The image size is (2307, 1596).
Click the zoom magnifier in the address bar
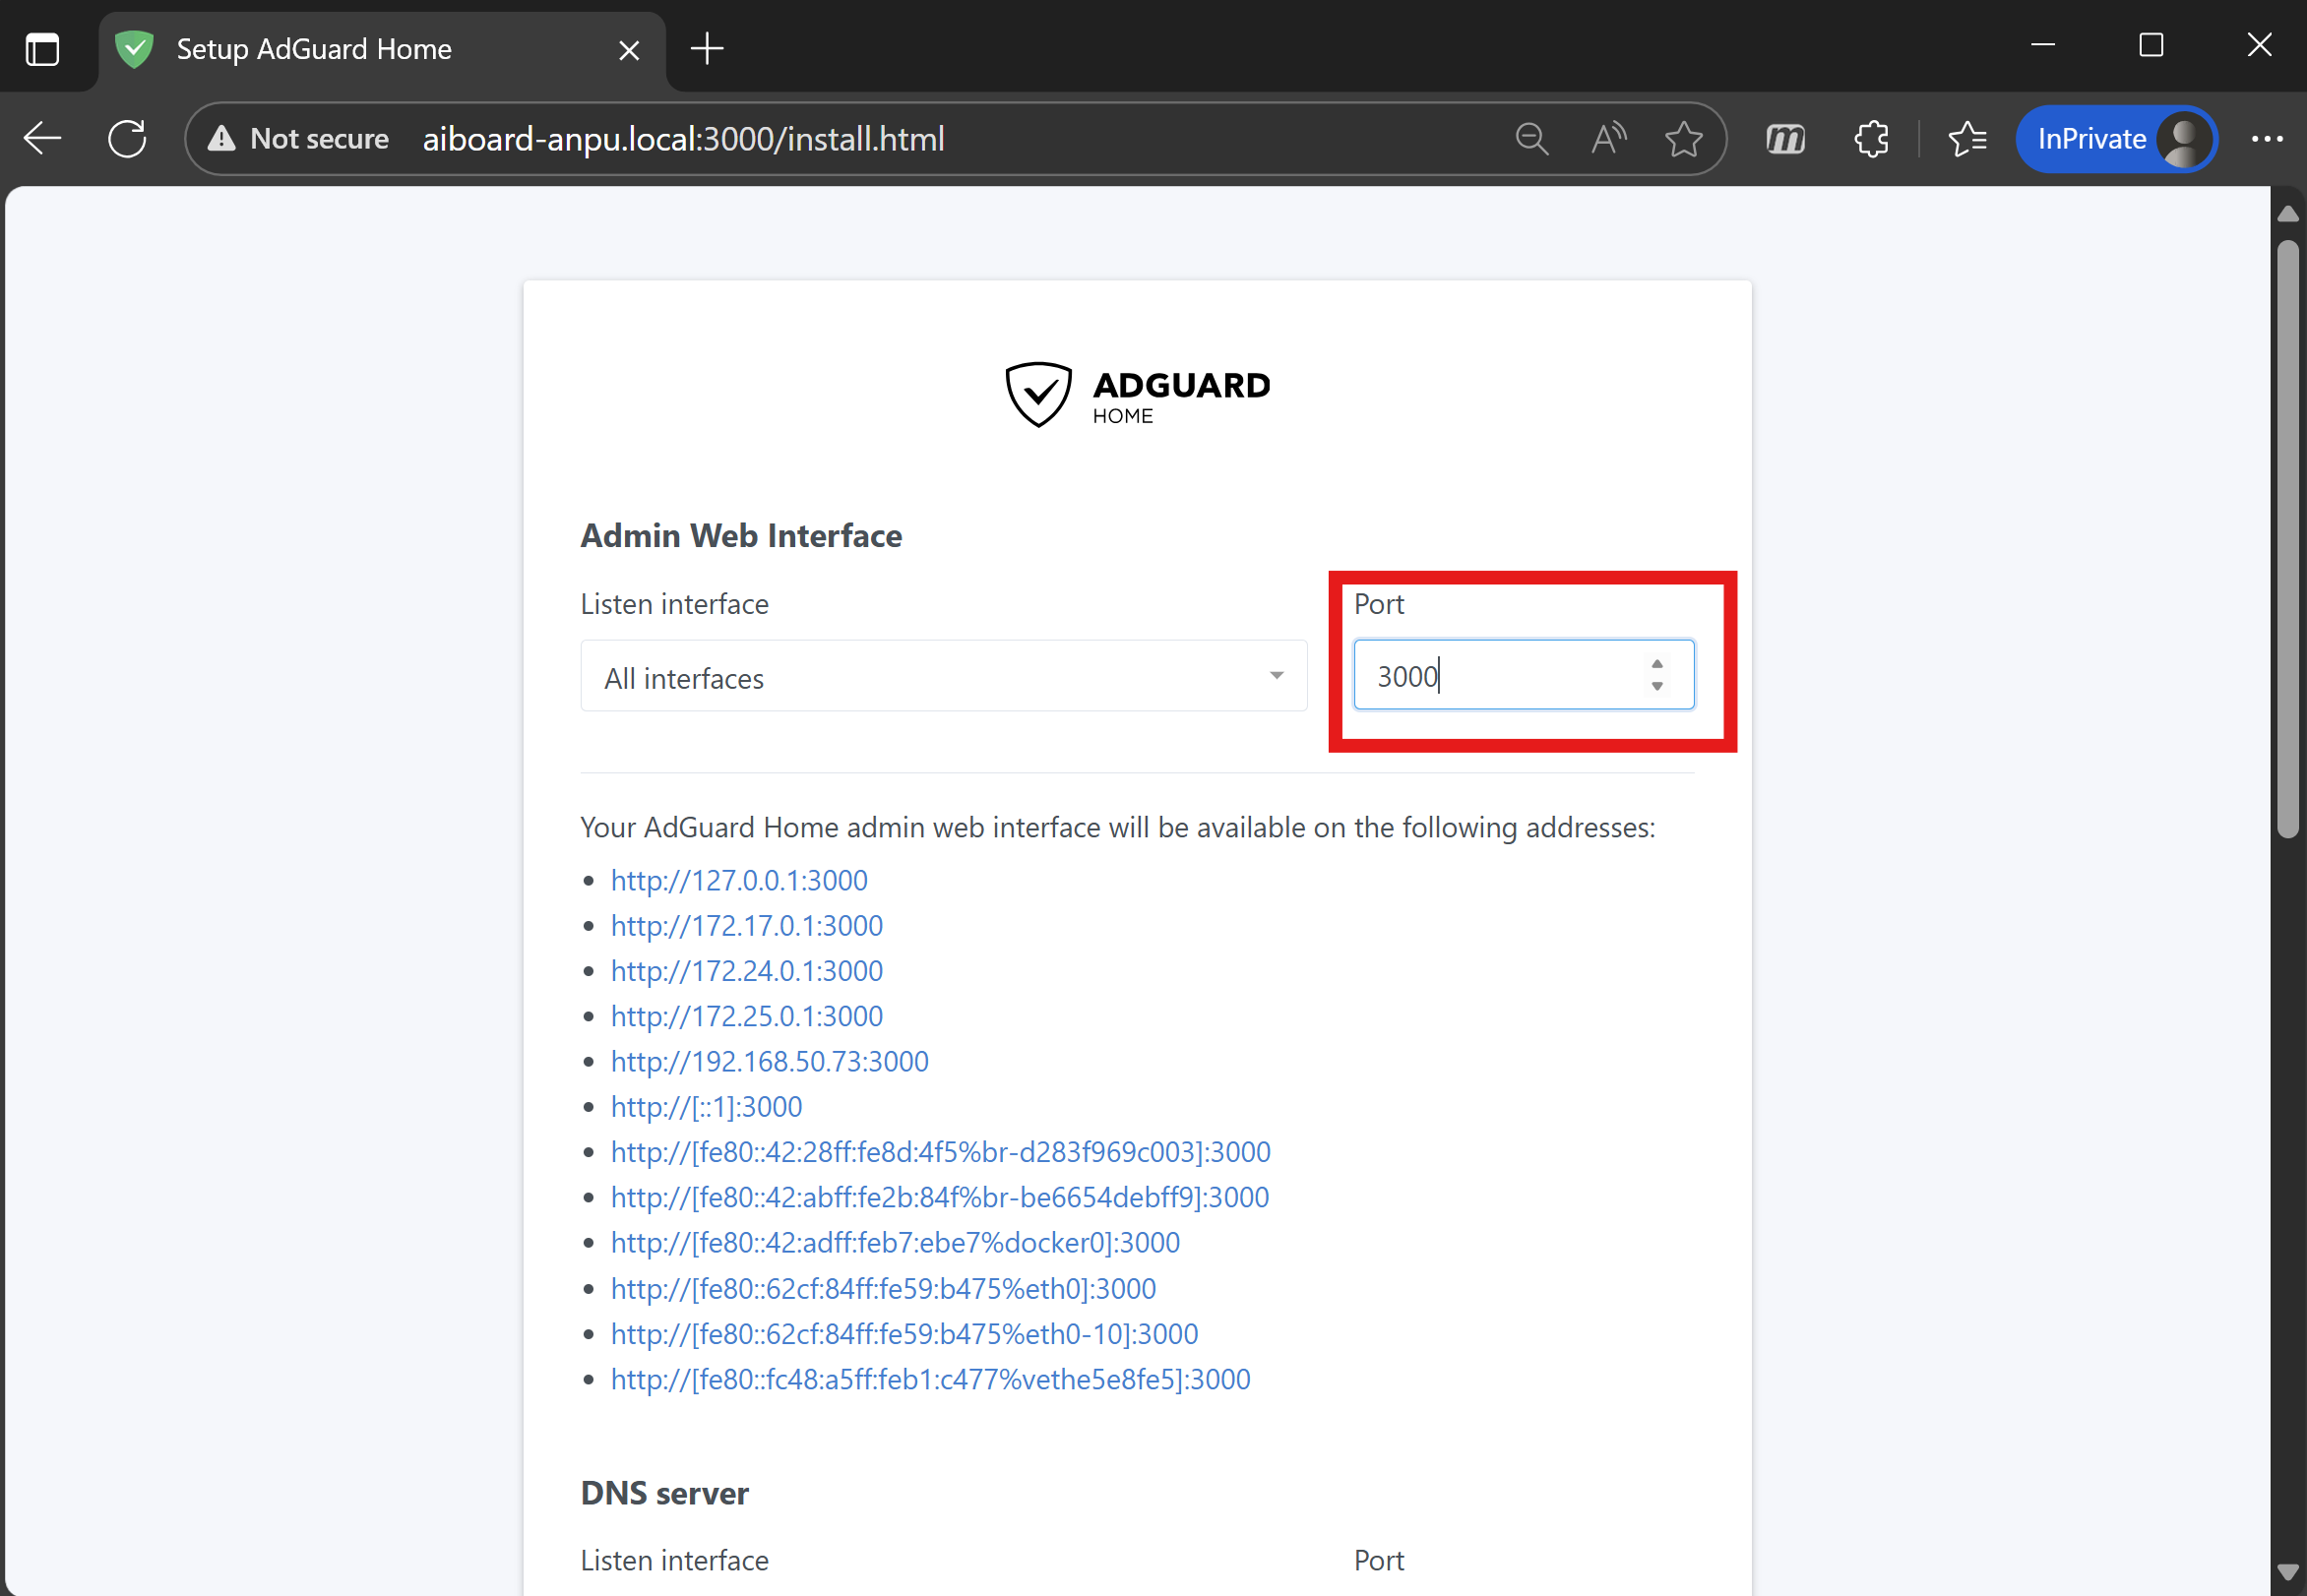click(x=1531, y=138)
